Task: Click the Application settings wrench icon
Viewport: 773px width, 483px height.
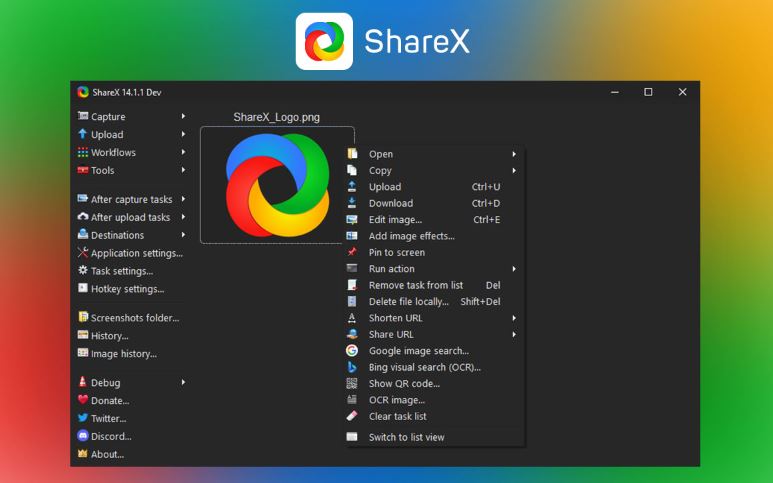Action: (83, 252)
